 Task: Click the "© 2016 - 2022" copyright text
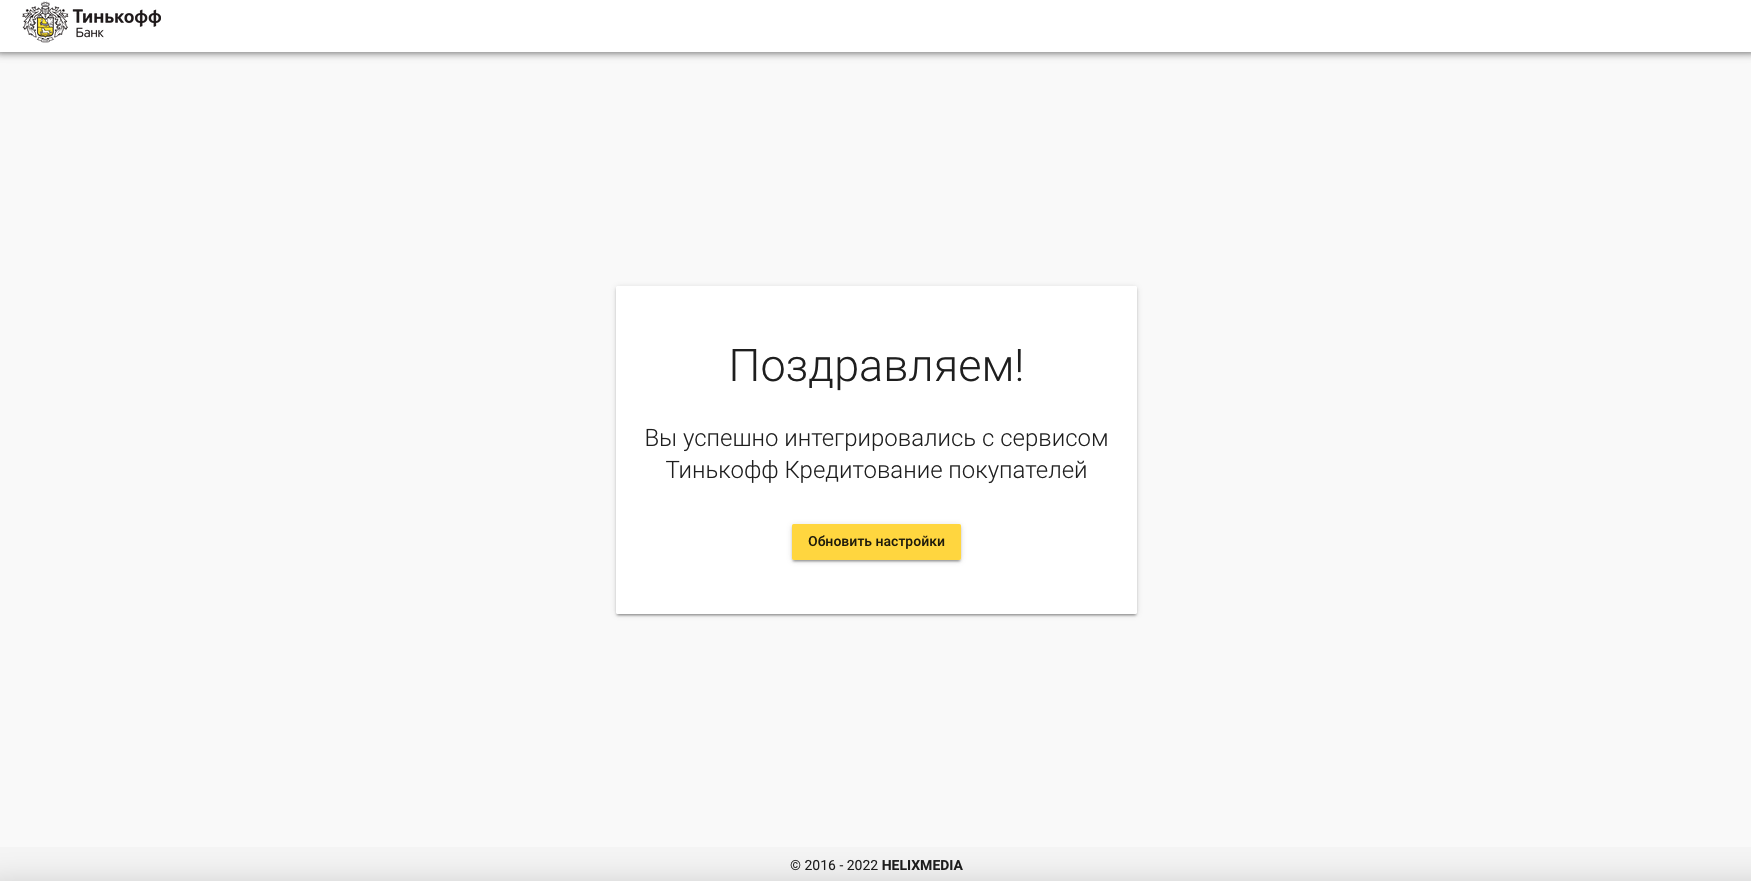pos(834,866)
